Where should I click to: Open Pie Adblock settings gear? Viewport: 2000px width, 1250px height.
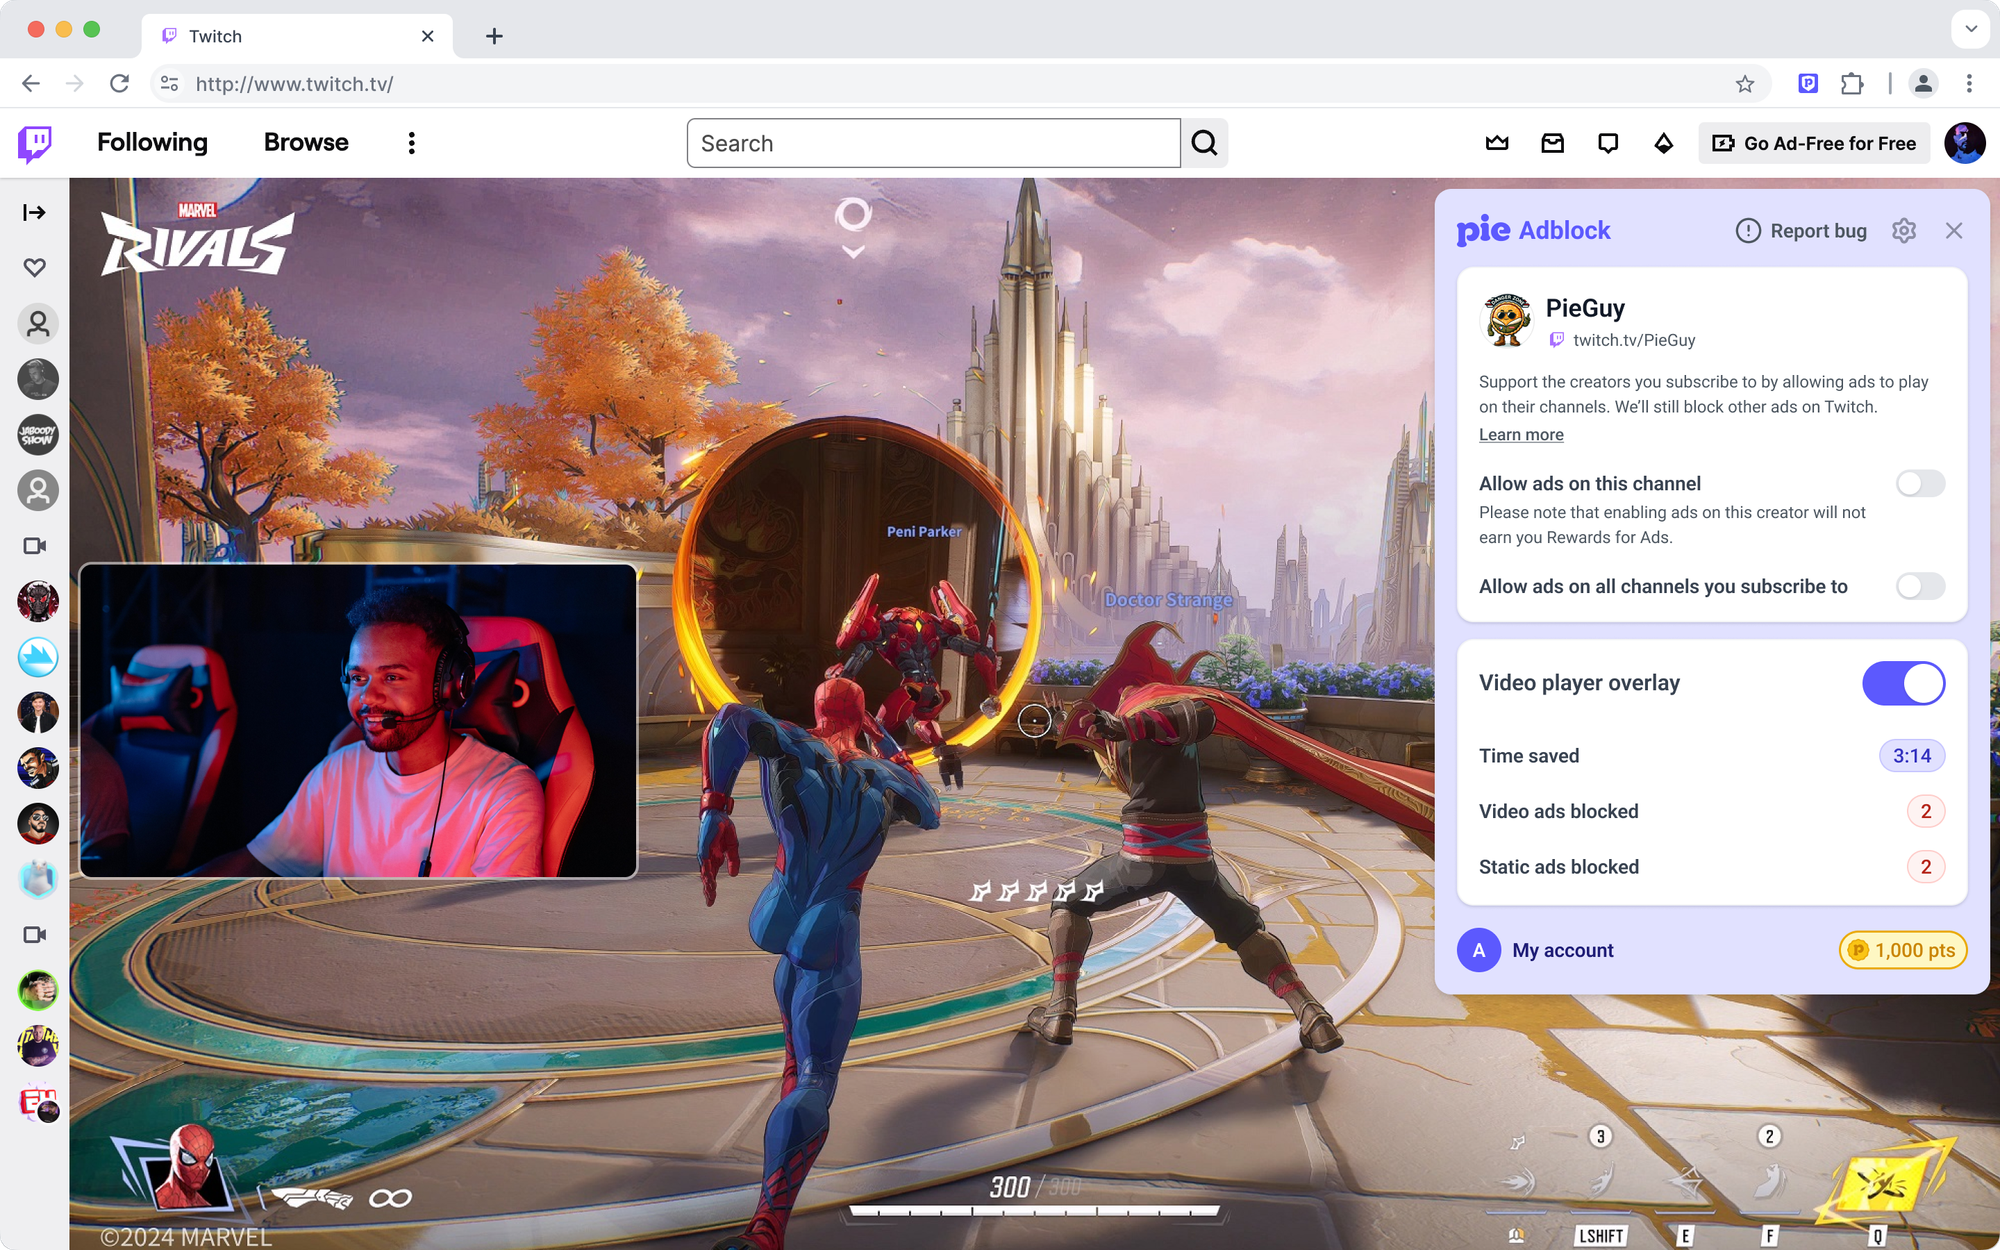1903,231
